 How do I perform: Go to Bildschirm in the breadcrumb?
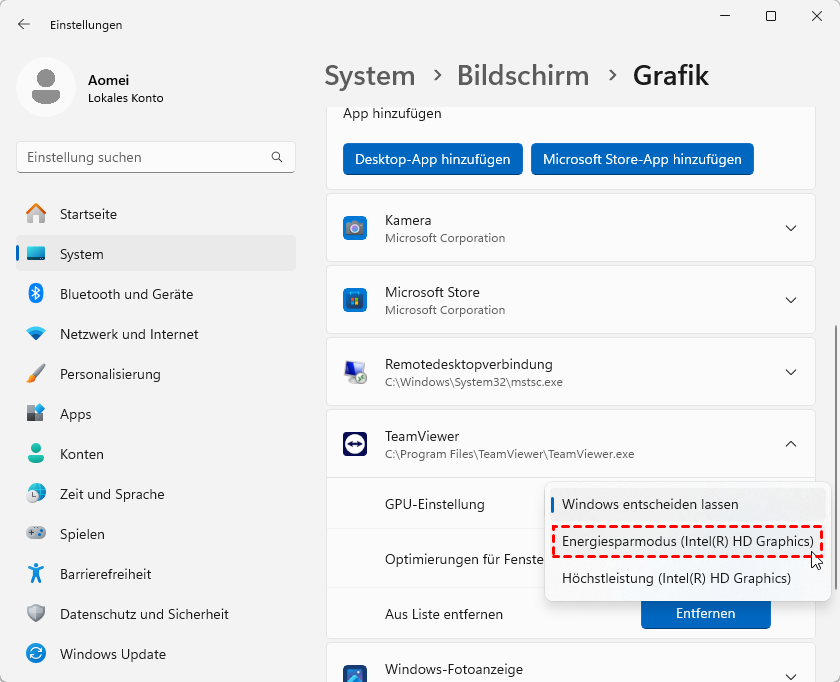(x=523, y=75)
